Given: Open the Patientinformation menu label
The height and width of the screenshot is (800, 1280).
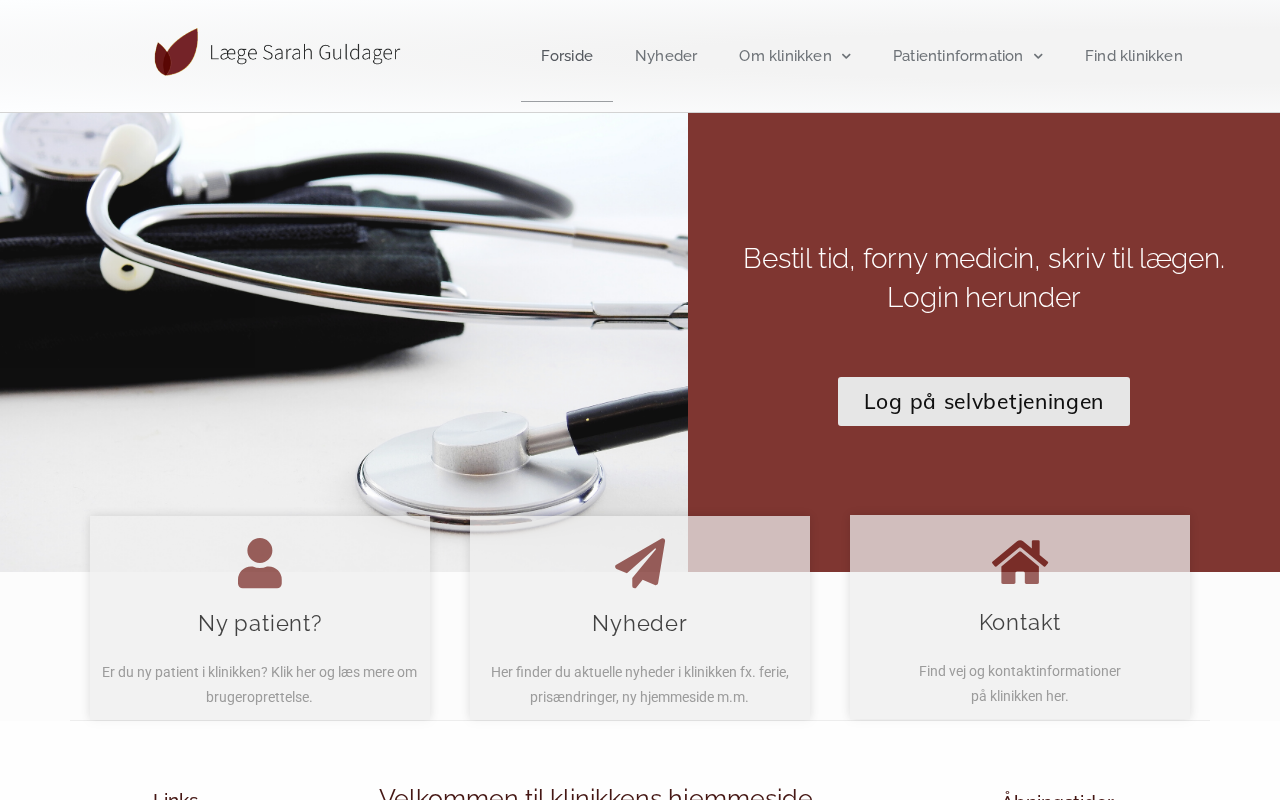Looking at the screenshot, I should point(958,56).
